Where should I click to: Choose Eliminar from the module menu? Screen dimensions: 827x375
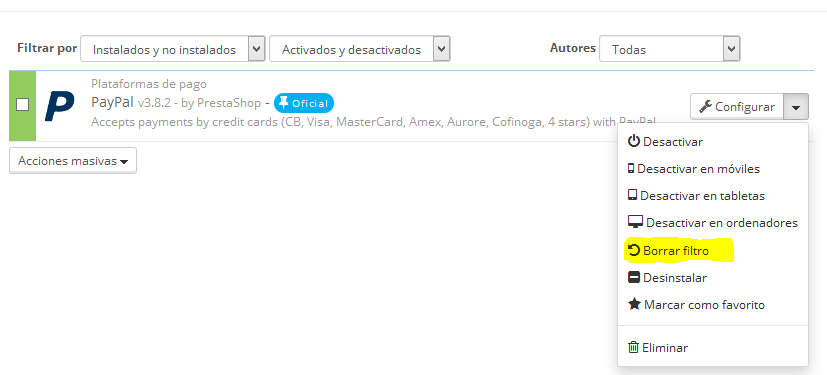pos(713,348)
